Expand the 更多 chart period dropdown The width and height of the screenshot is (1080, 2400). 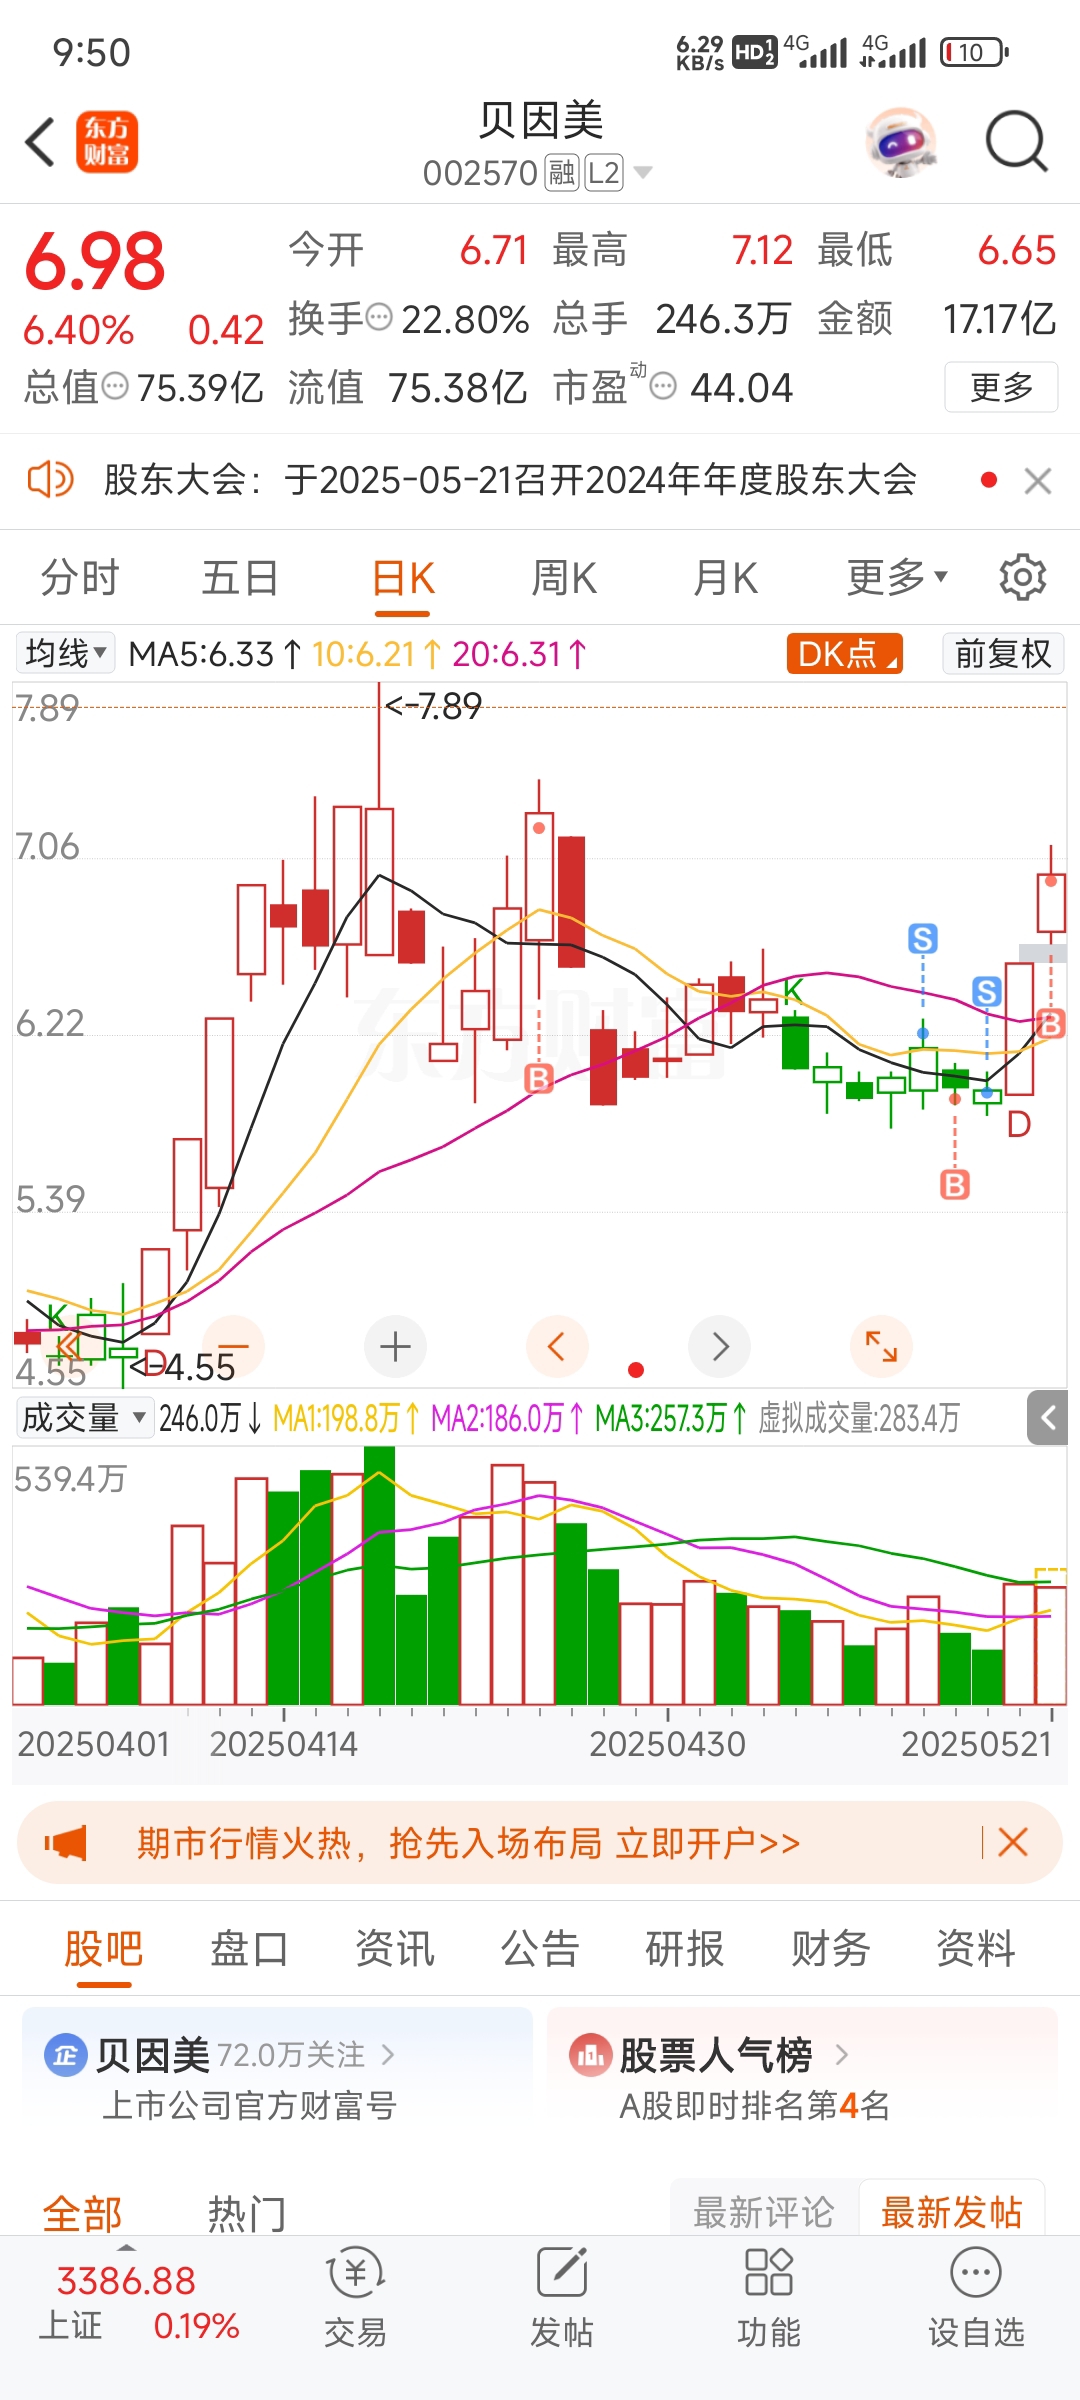point(896,578)
